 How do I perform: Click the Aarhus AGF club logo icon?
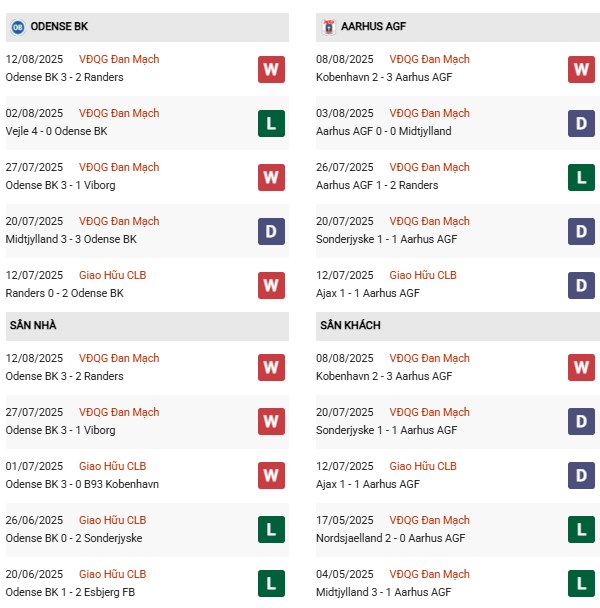coord(327,26)
